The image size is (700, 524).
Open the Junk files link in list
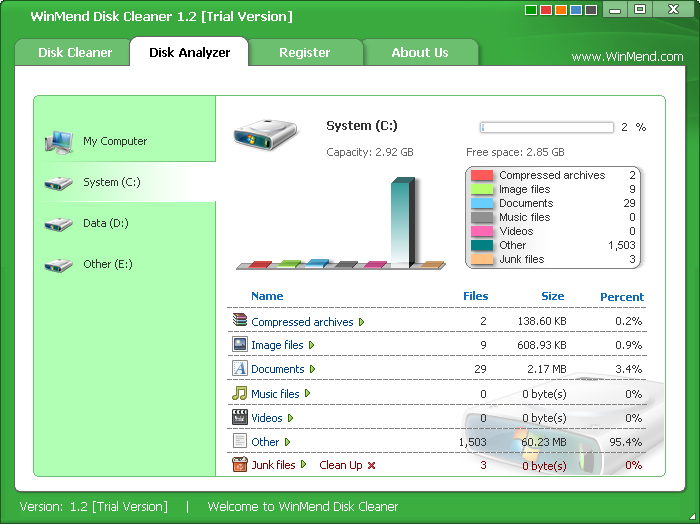tap(273, 465)
